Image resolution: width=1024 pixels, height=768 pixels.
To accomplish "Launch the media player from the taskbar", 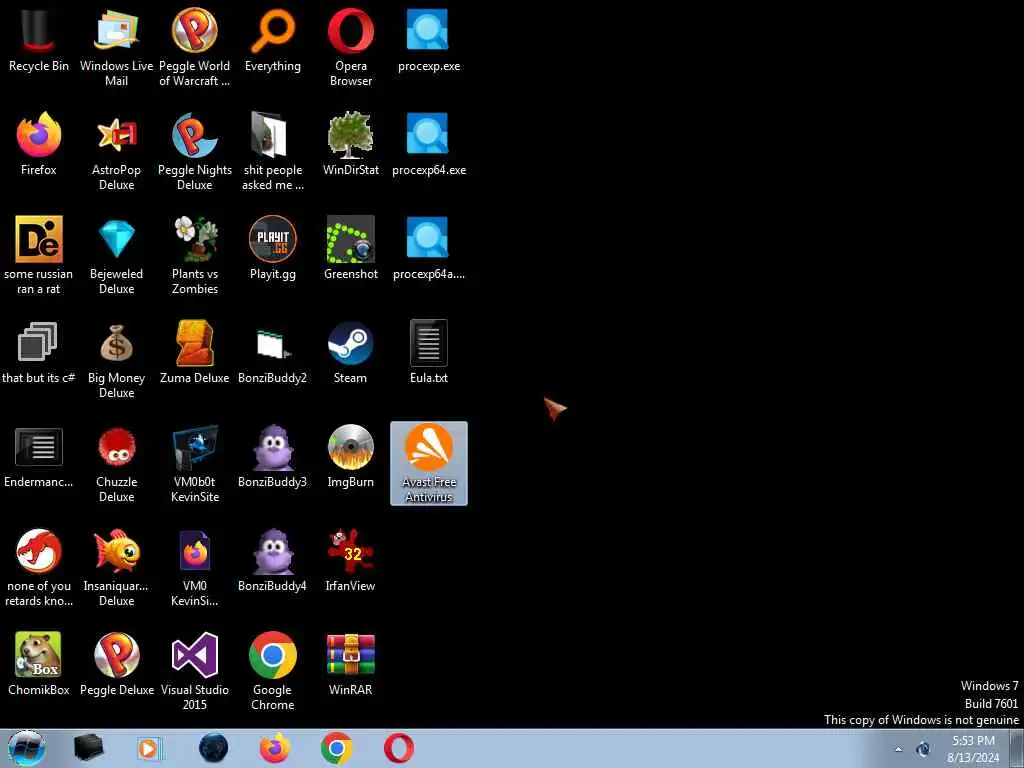I will point(150,748).
